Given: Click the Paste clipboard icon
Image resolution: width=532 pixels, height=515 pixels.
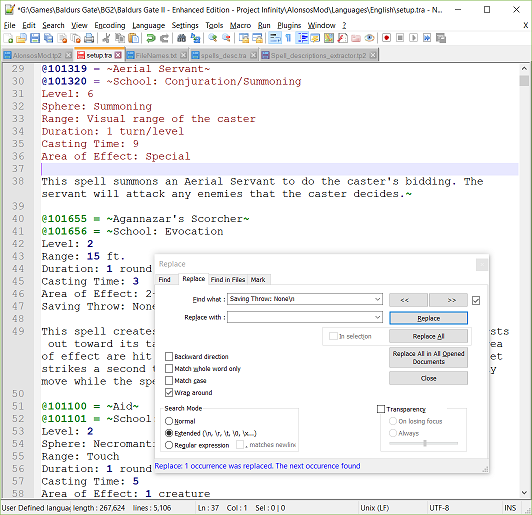Looking at the screenshot, I should coord(134,38).
